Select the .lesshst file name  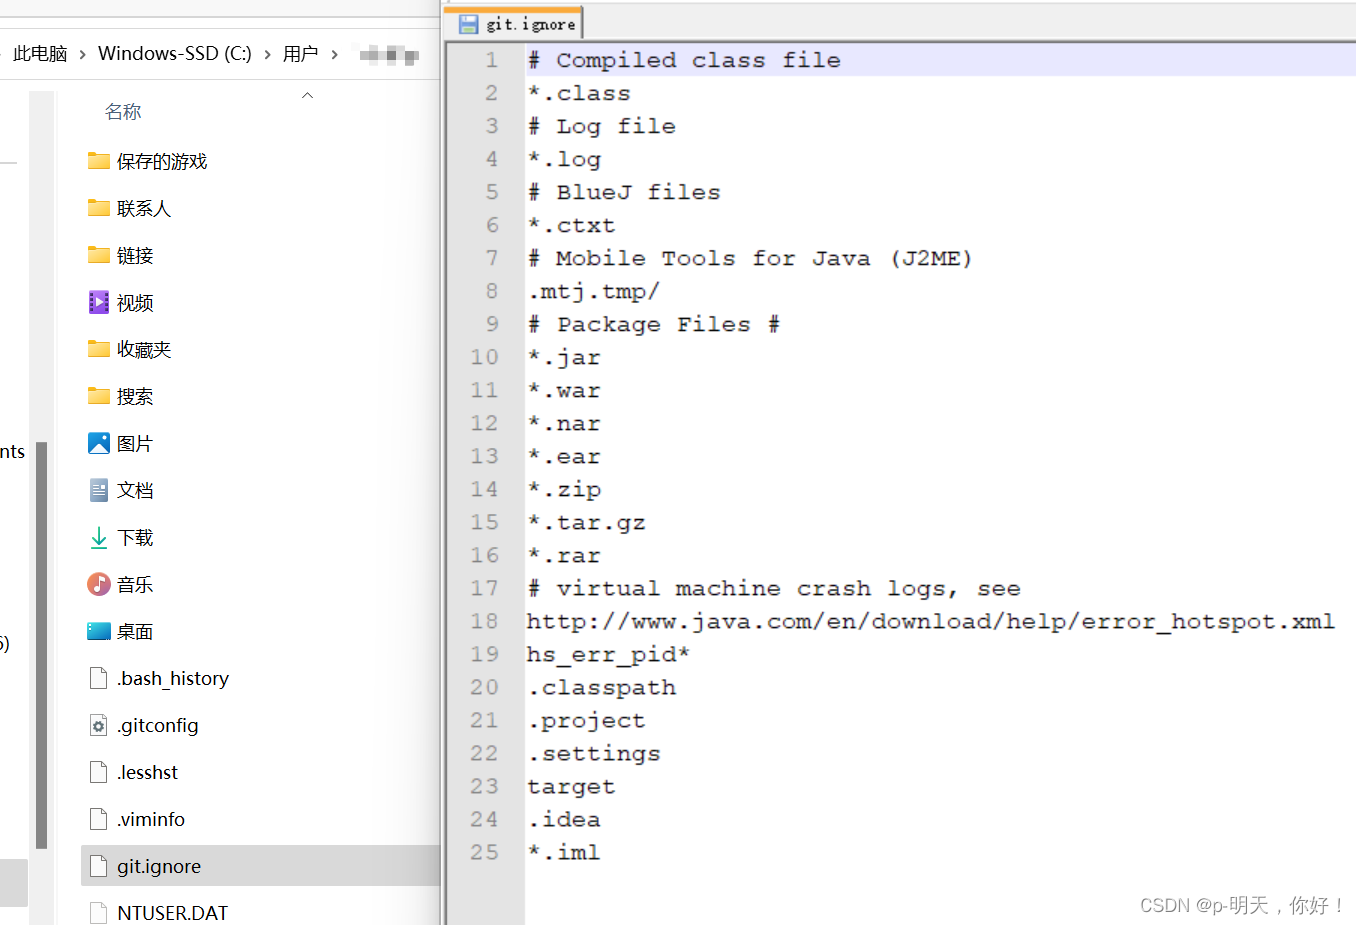[148, 772]
